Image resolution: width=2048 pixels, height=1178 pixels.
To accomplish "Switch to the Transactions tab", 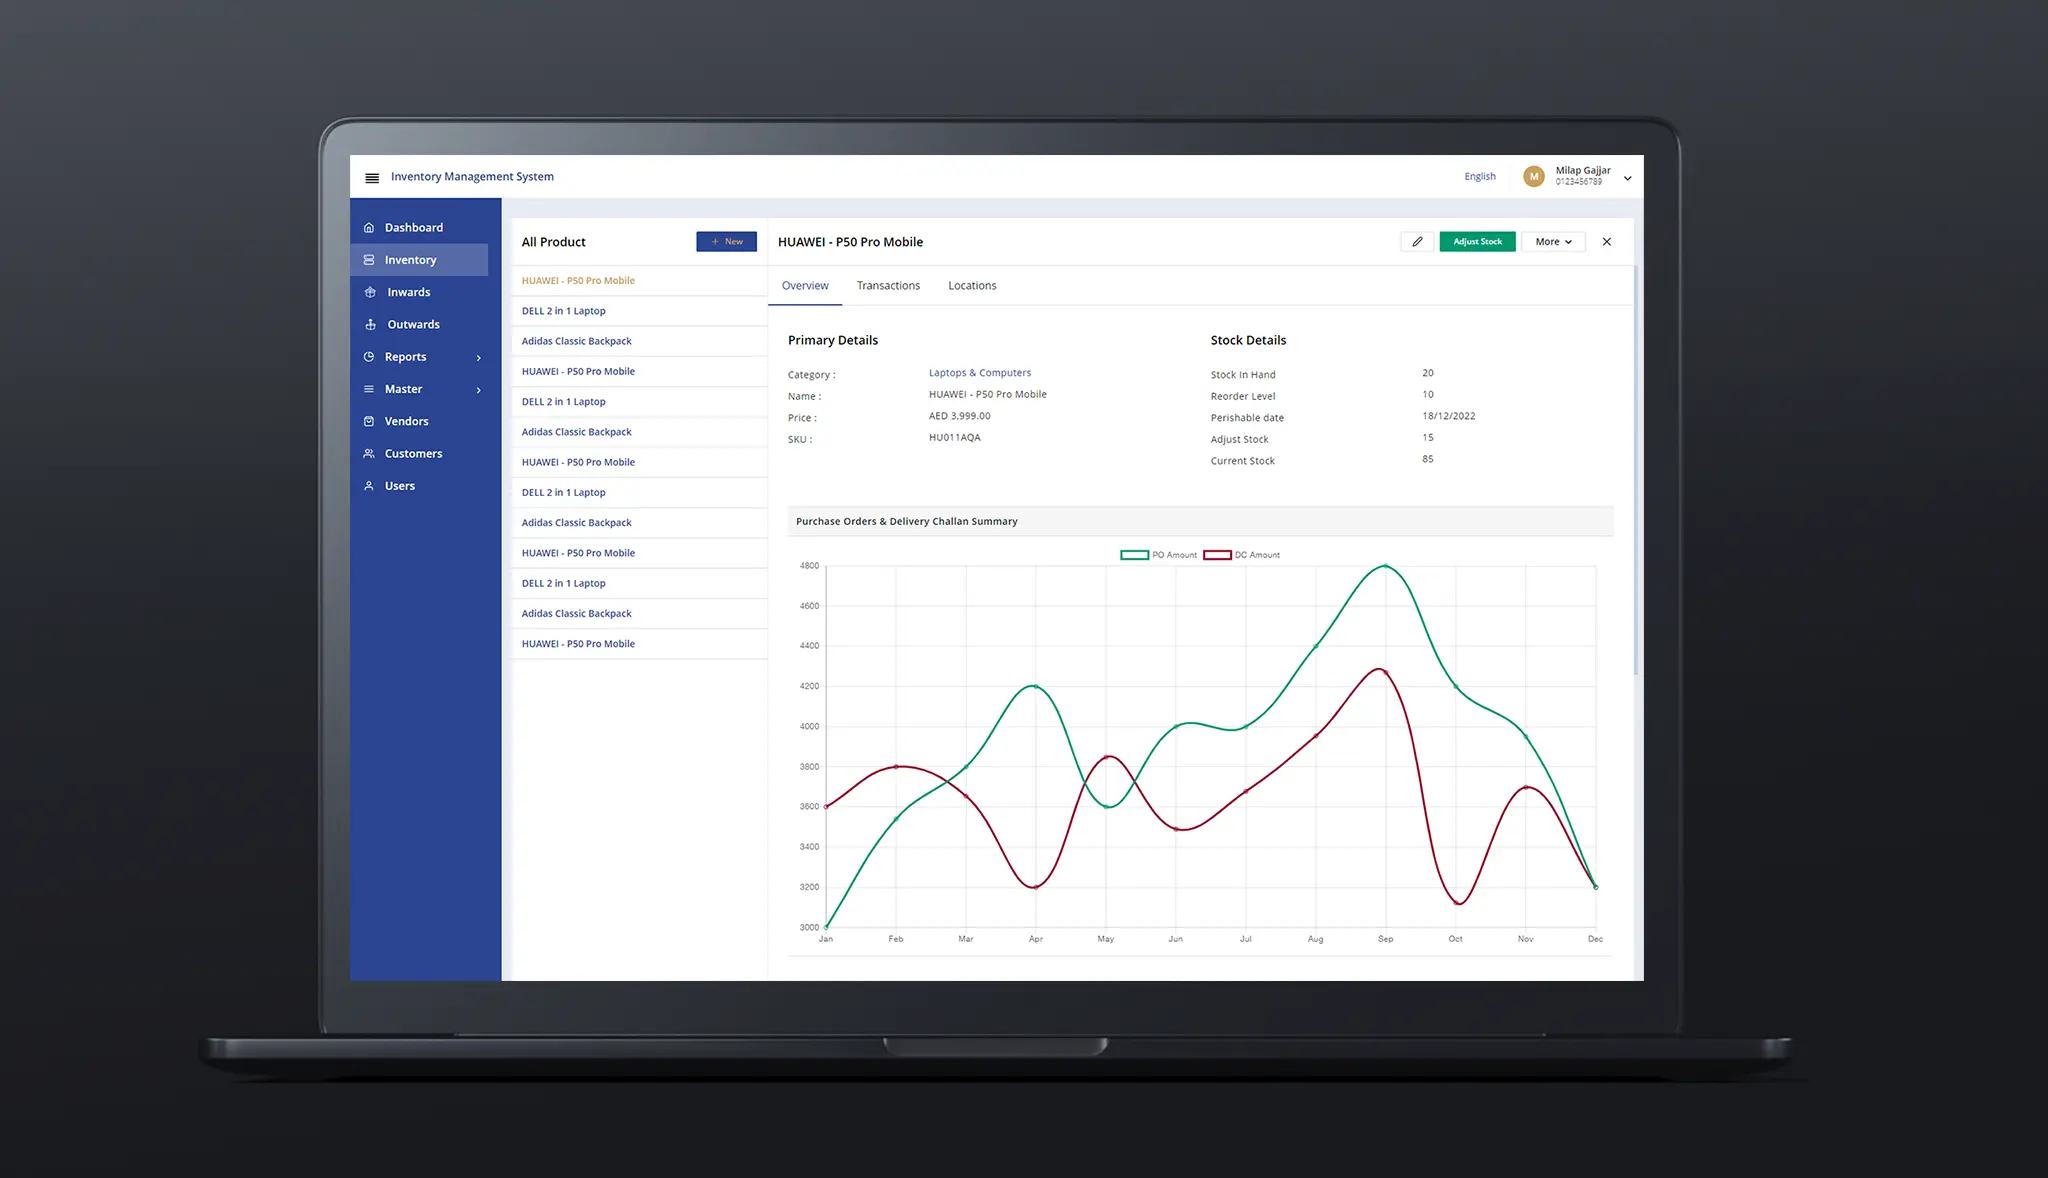I will coord(888,284).
